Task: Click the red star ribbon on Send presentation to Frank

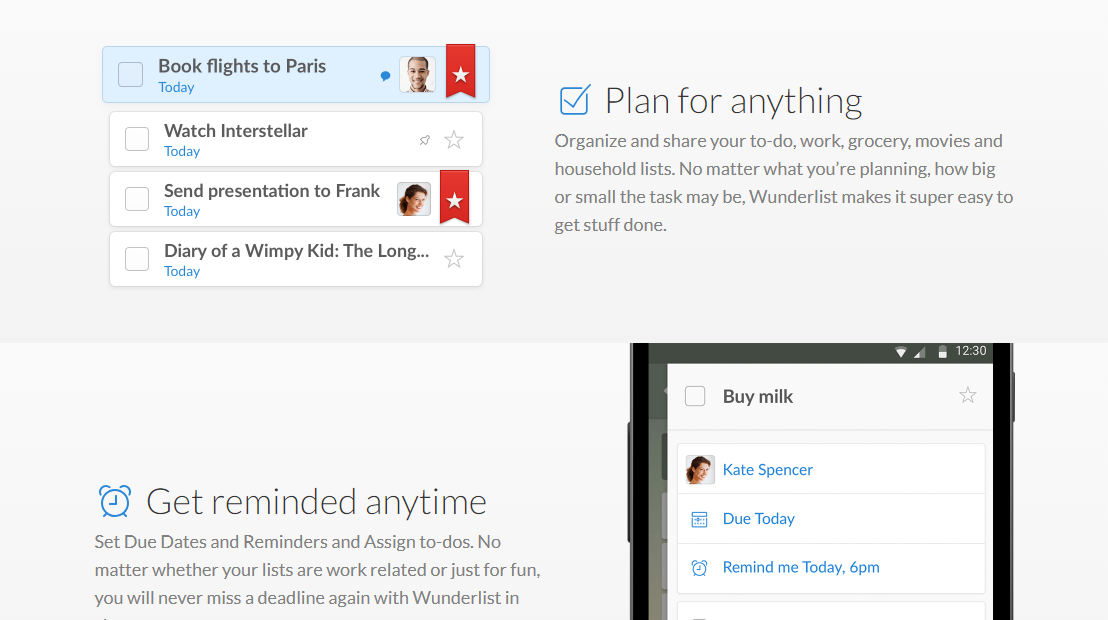Action: 454,198
